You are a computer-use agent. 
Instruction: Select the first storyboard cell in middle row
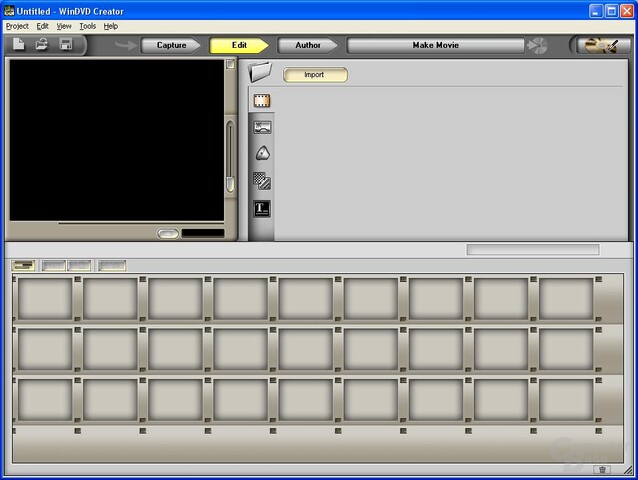[45, 349]
